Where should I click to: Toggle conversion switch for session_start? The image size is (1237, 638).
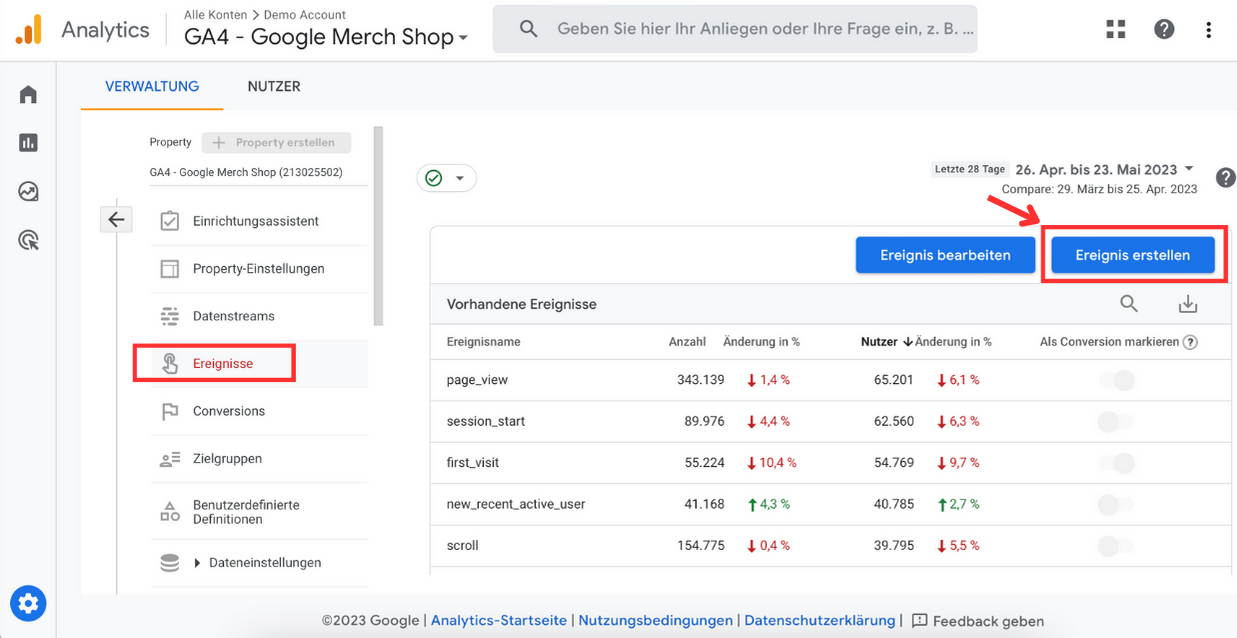[1117, 421]
